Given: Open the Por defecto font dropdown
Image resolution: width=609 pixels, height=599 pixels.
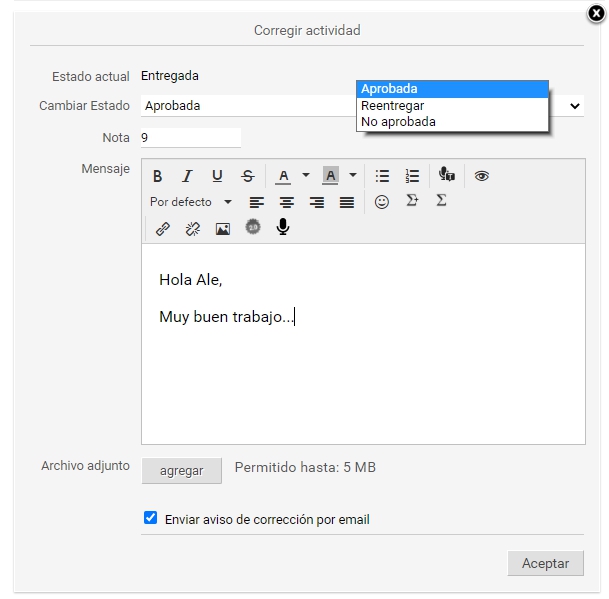Looking at the screenshot, I should coord(190,202).
